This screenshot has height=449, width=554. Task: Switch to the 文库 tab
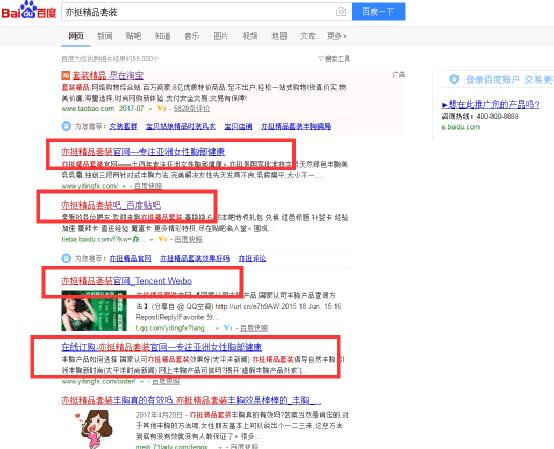coord(308,36)
